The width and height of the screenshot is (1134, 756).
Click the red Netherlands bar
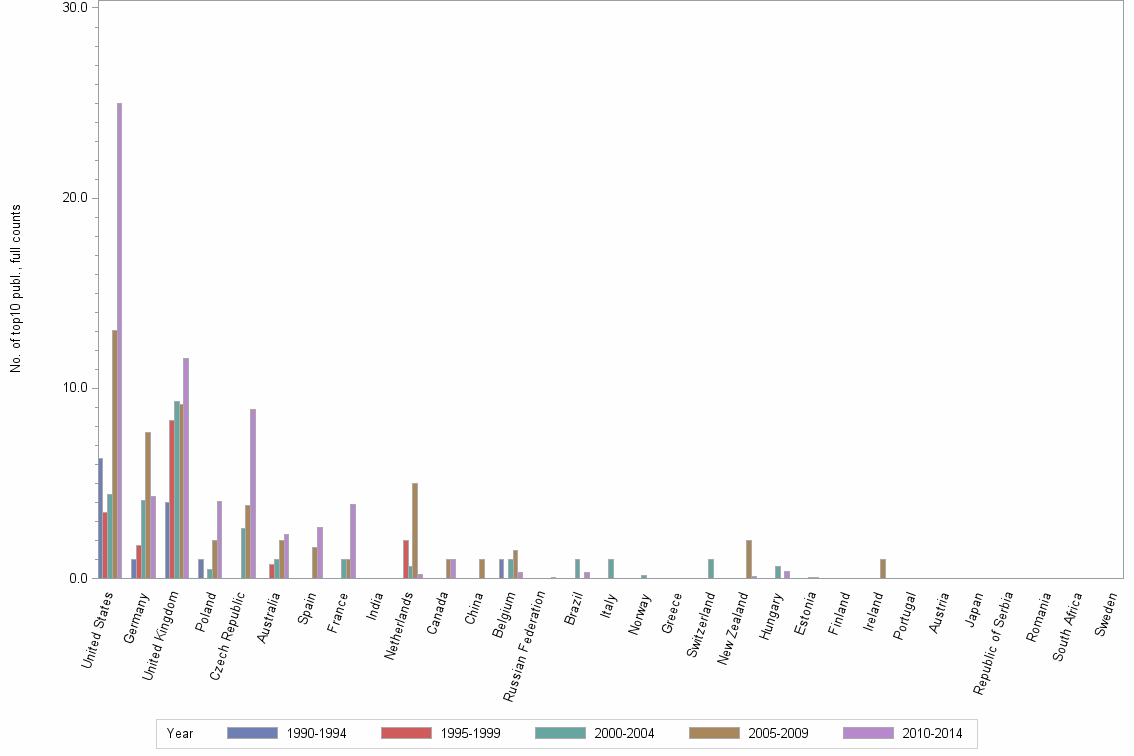point(404,560)
